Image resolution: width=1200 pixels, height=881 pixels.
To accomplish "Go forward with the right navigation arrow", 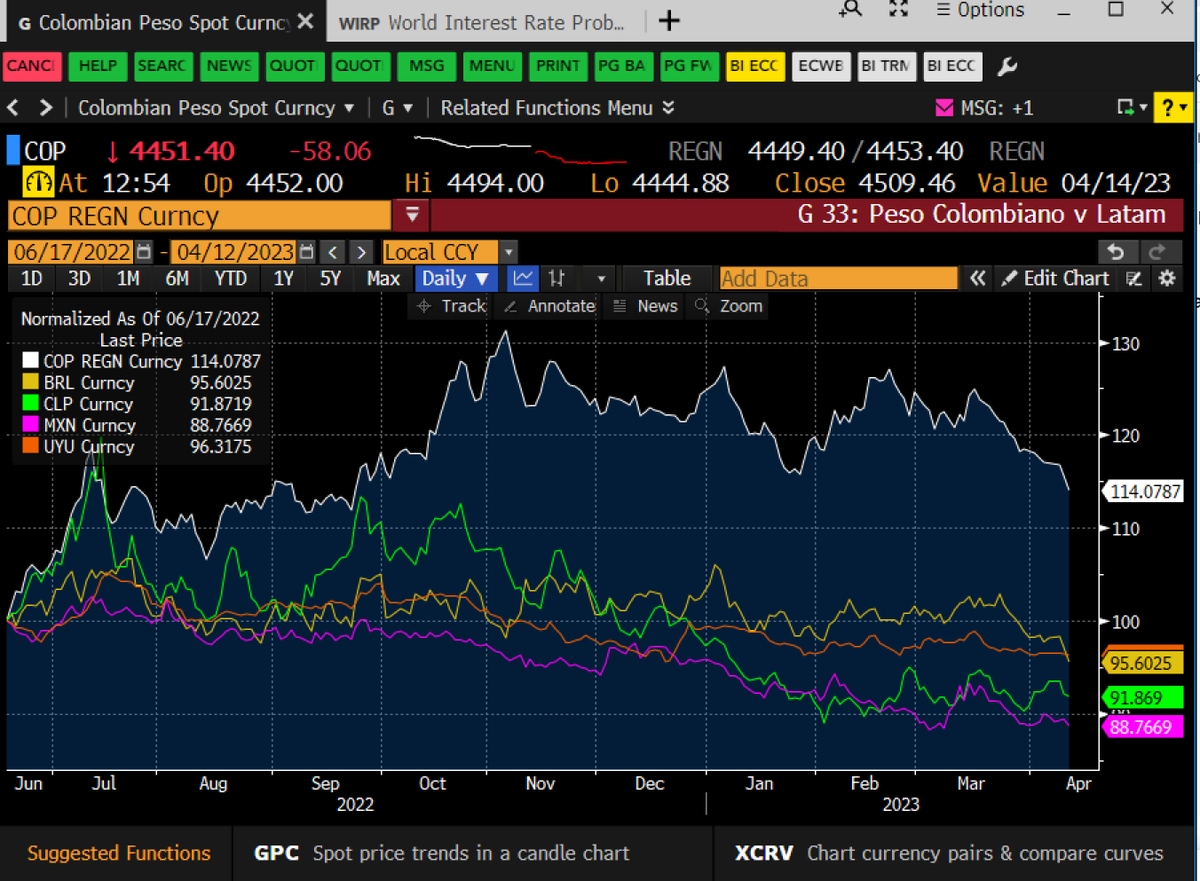I will coord(45,107).
